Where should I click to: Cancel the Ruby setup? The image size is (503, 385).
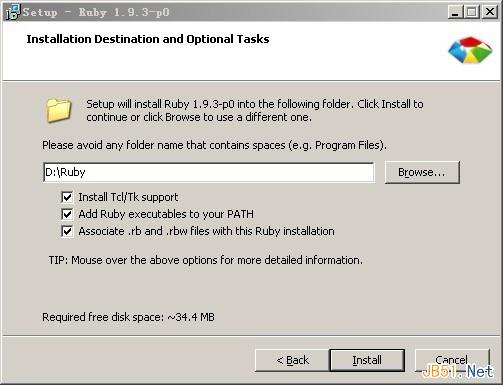point(452,360)
